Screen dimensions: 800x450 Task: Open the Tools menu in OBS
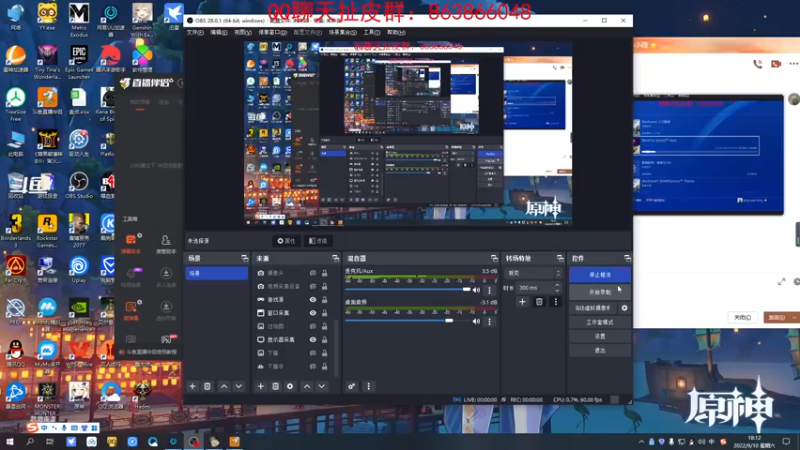pyautogui.click(x=371, y=32)
